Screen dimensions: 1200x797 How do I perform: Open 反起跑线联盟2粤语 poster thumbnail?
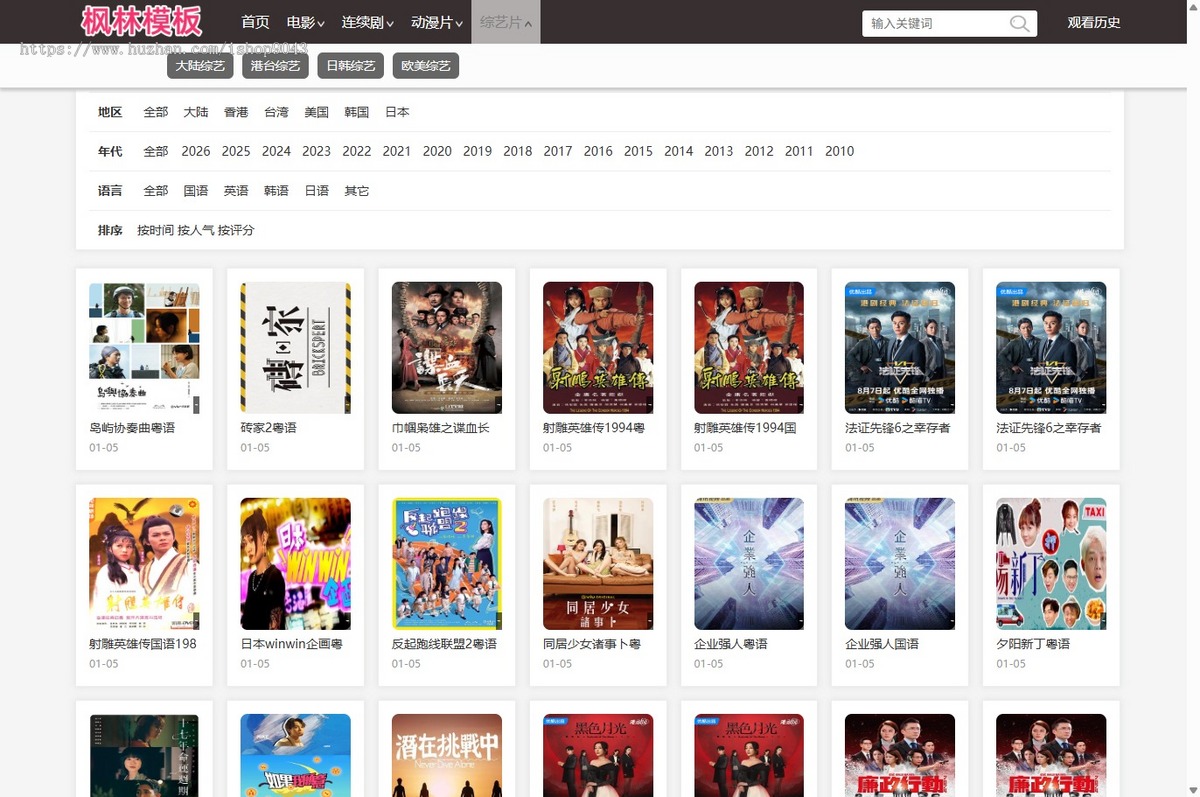[x=447, y=564]
